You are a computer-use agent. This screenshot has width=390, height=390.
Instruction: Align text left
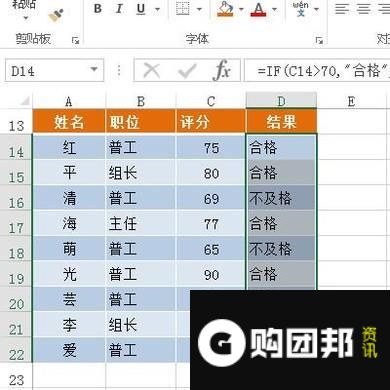pos(342,9)
